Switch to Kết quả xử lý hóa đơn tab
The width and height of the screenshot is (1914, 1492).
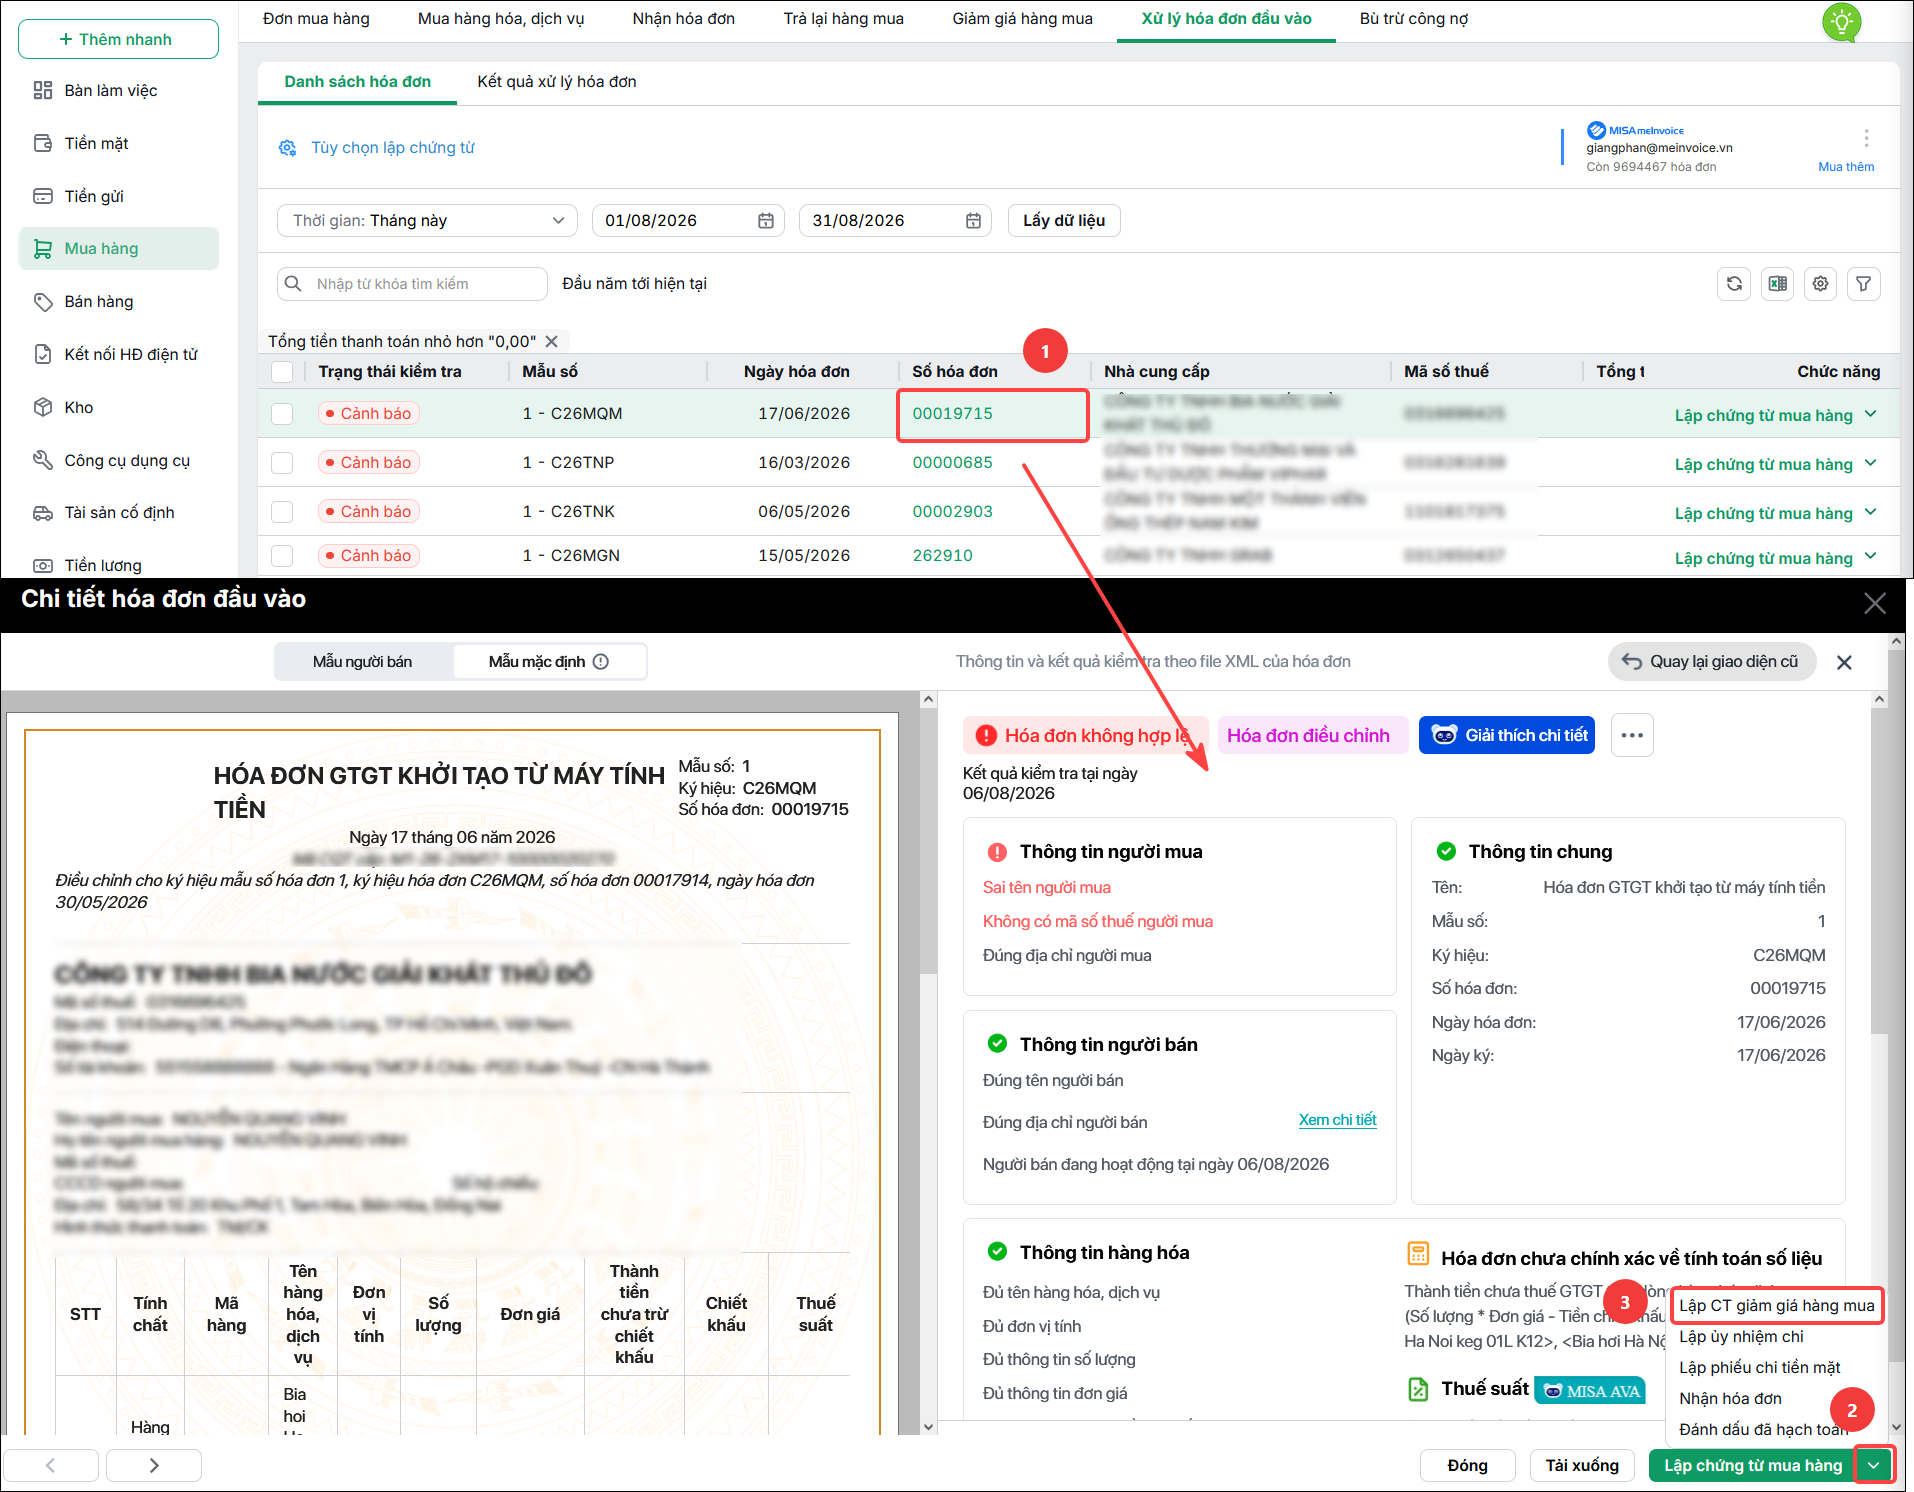[557, 82]
